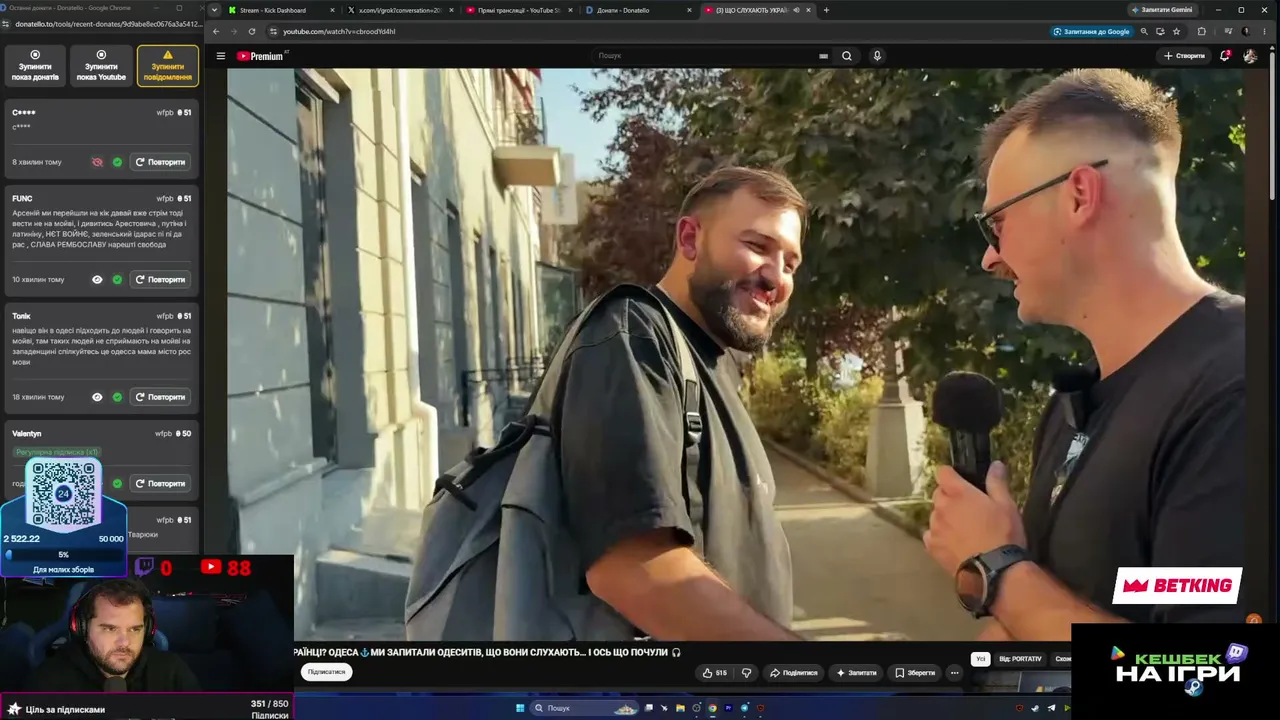Open Chrome three-dot menu
The width and height of the screenshot is (1280, 720).
1264,31
